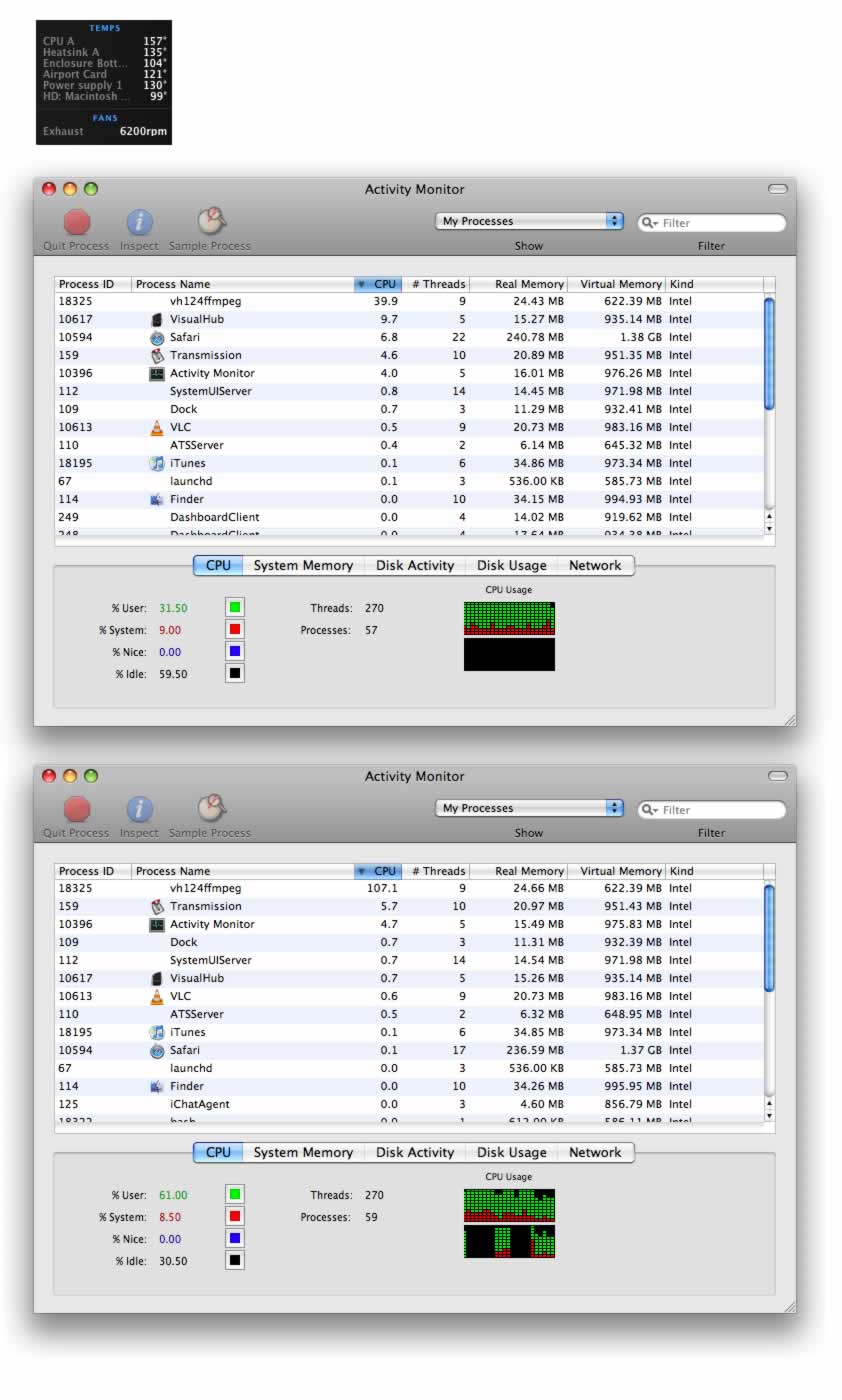Viewport: 842px width, 1400px height.
Task: Click Sample Process icon in lower window
Action: tap(211, 808)
